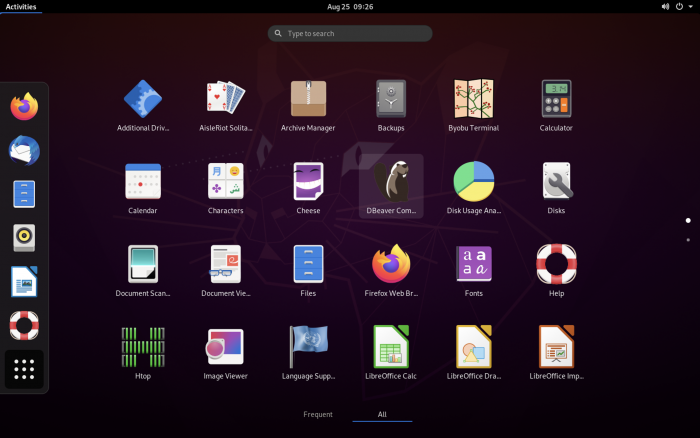The height and width of the screenshot is (438, 700).
Task: Select first app page indicator dot
Action: (x=688, y=220)
